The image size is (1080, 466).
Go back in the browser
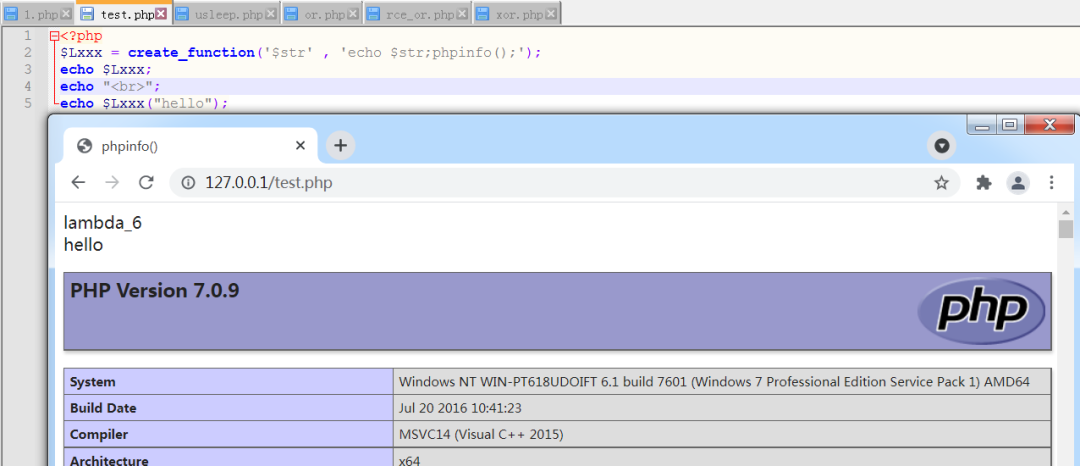(x=78, y=182)
